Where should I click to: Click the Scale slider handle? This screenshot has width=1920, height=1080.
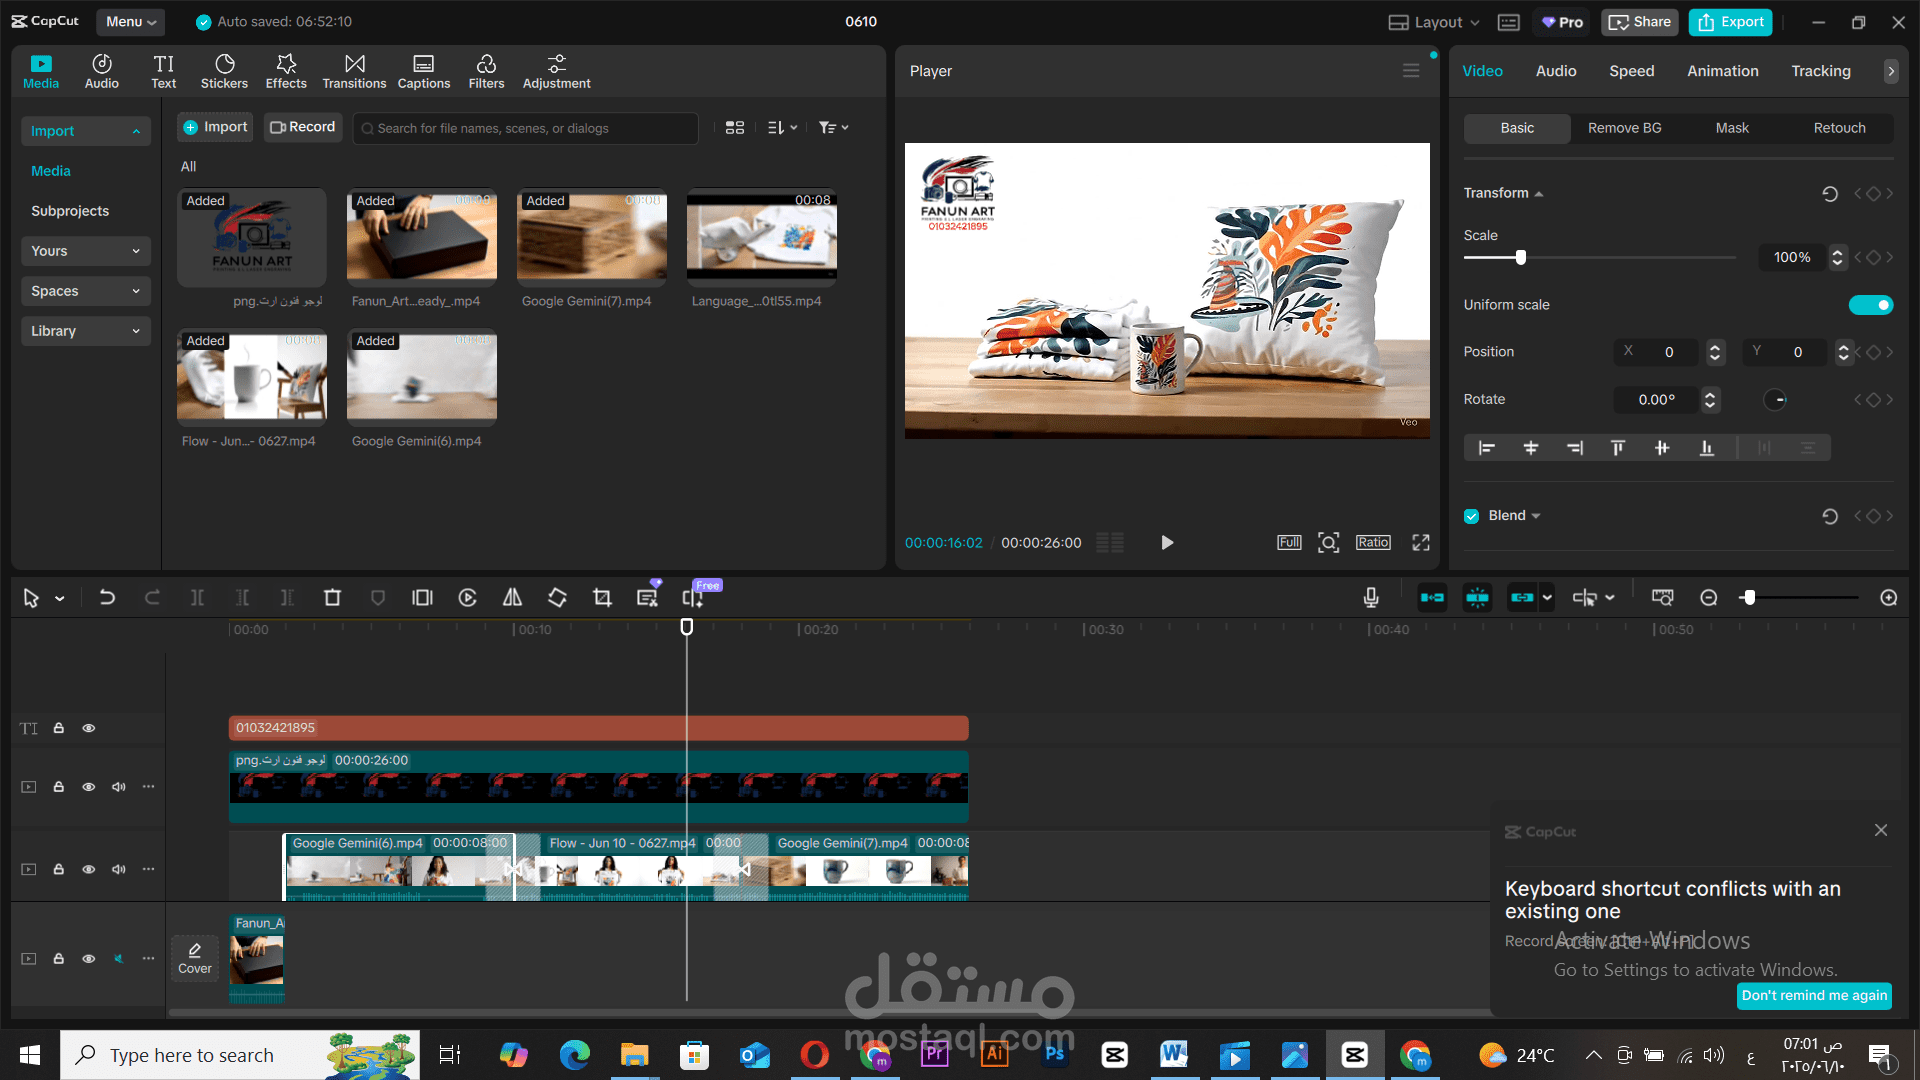point(1521,258)
